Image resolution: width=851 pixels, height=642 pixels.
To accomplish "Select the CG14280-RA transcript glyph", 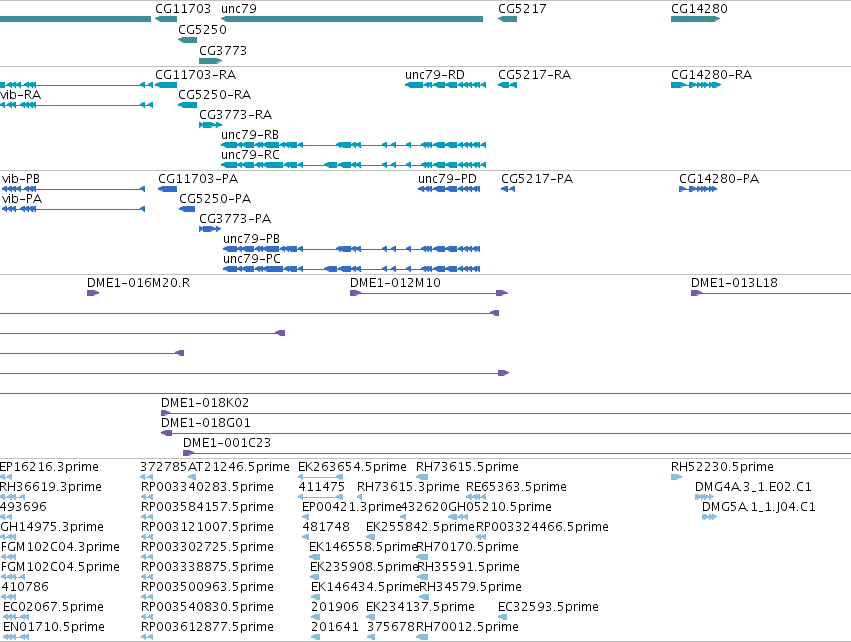I will tap(696, 85).
